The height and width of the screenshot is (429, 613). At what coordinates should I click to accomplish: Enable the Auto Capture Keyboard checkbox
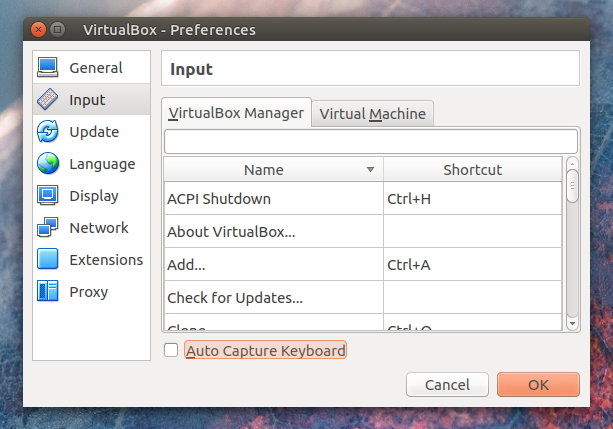pyautogui.click(x=171, y=350)
